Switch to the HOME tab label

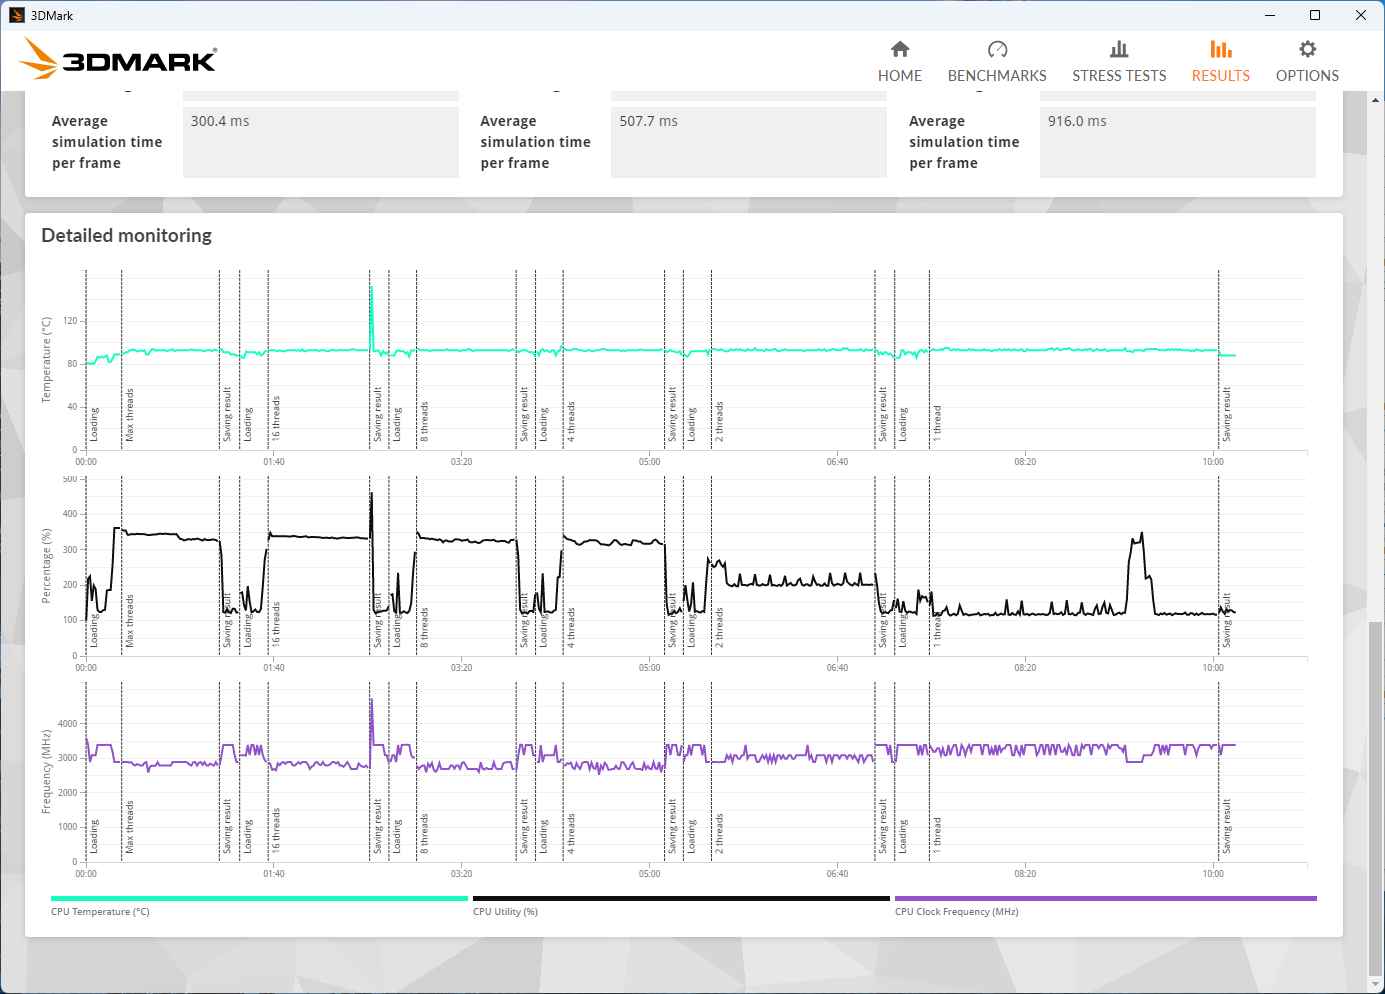(x=900, y=76)
